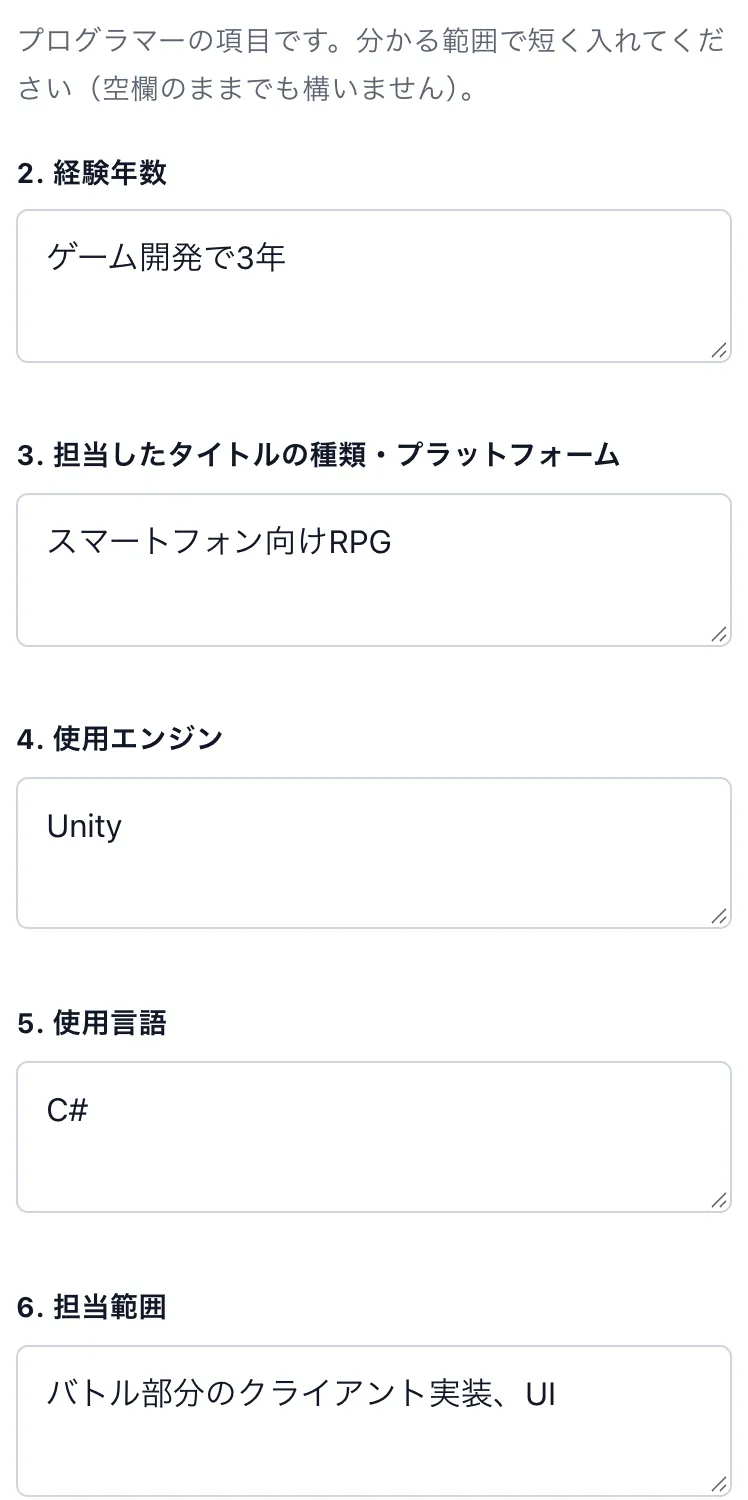
Task: Click the '6. 担当範囲' label
Action: (92, 1308)
